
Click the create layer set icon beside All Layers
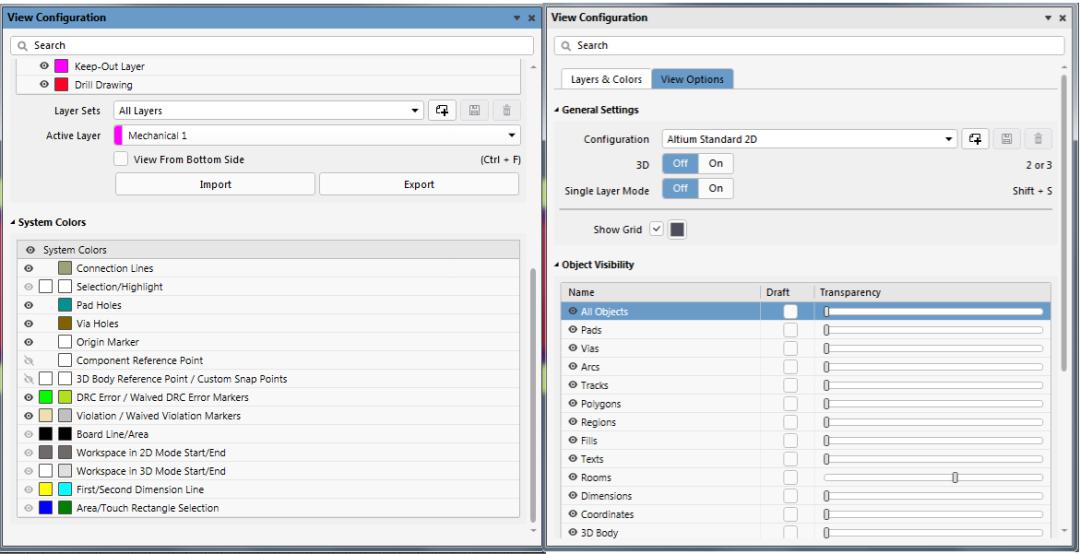[442, 111]
